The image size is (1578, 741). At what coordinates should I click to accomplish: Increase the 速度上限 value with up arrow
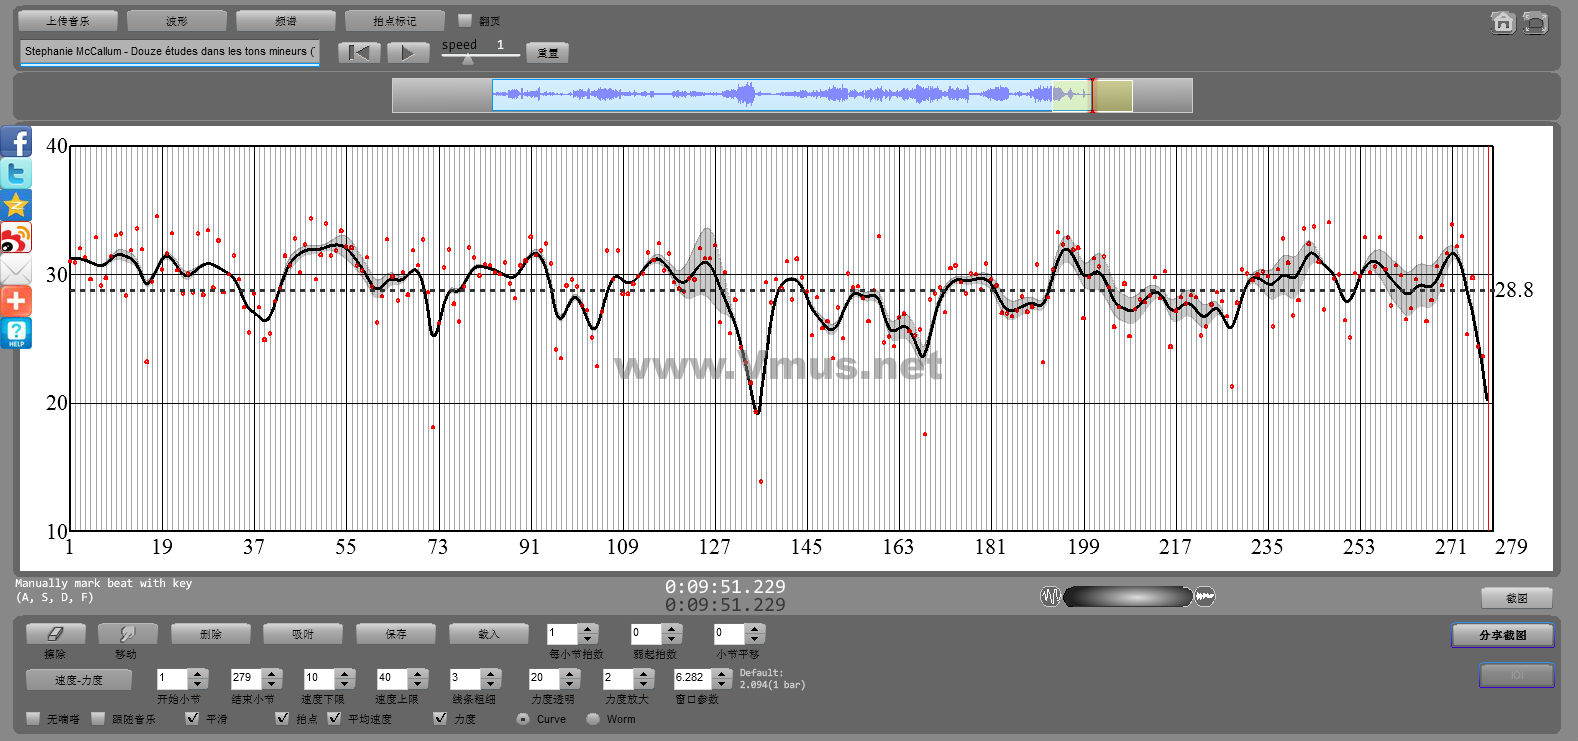(419, 673)
